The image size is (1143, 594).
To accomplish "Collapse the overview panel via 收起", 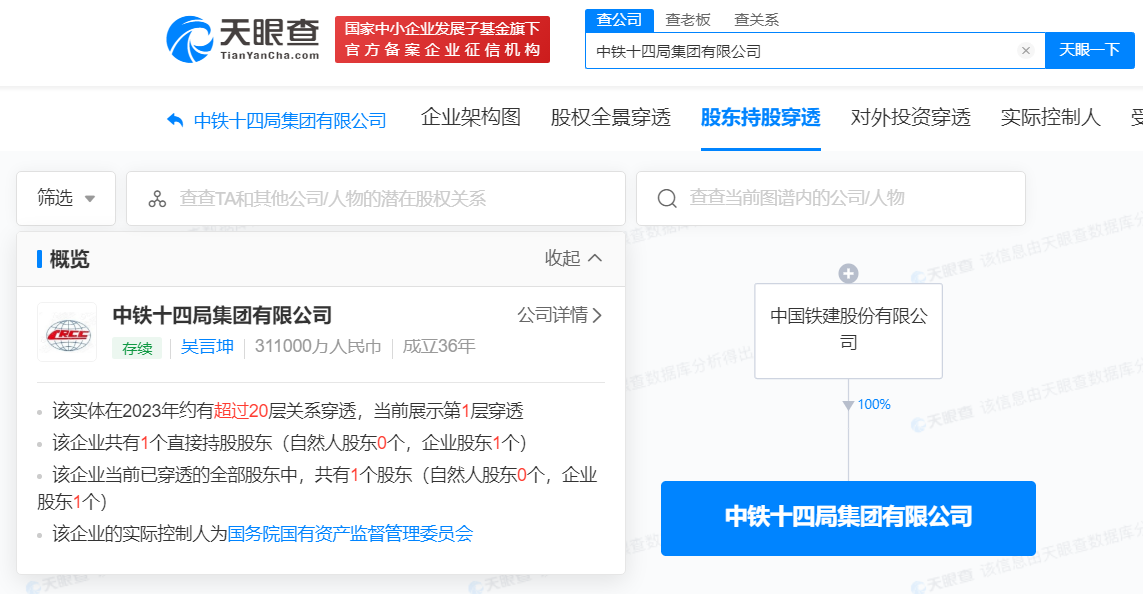I will (573, 258).
